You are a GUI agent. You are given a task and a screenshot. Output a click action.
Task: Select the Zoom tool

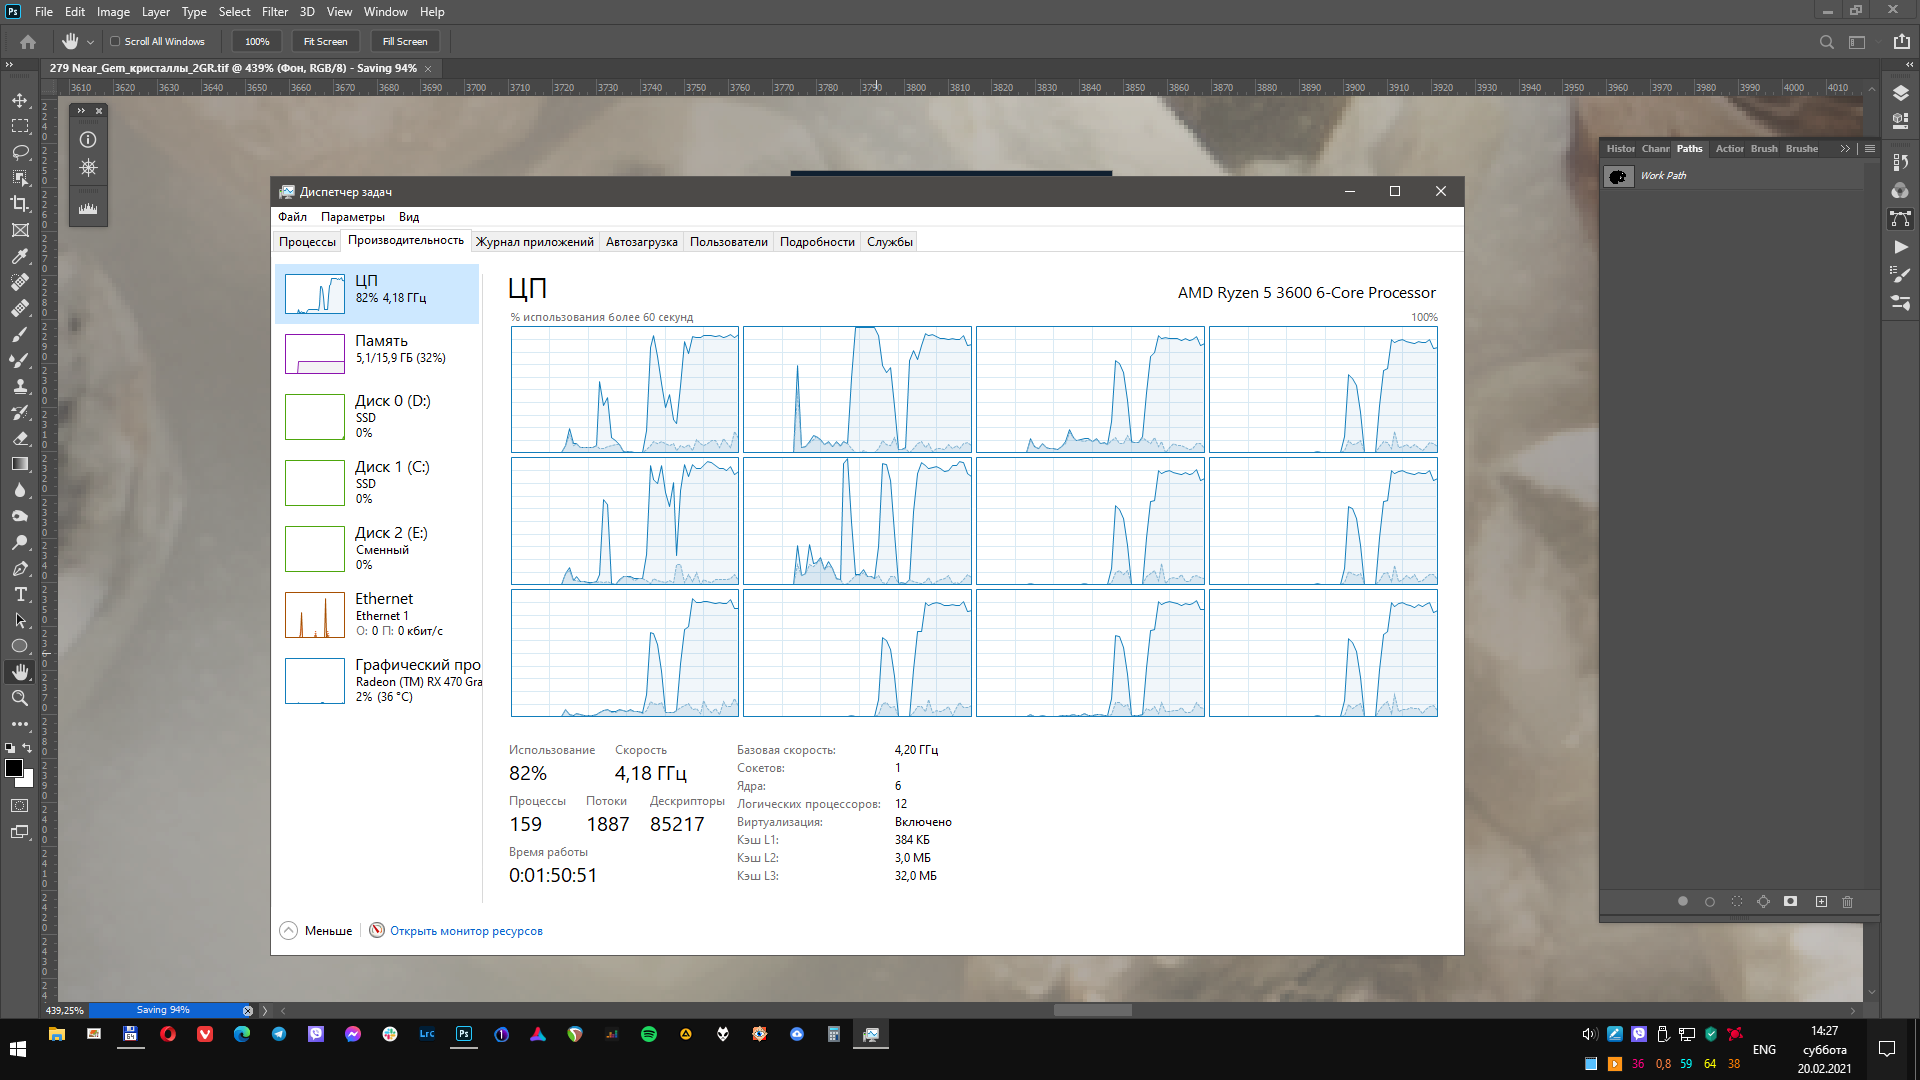coord(20,698)
